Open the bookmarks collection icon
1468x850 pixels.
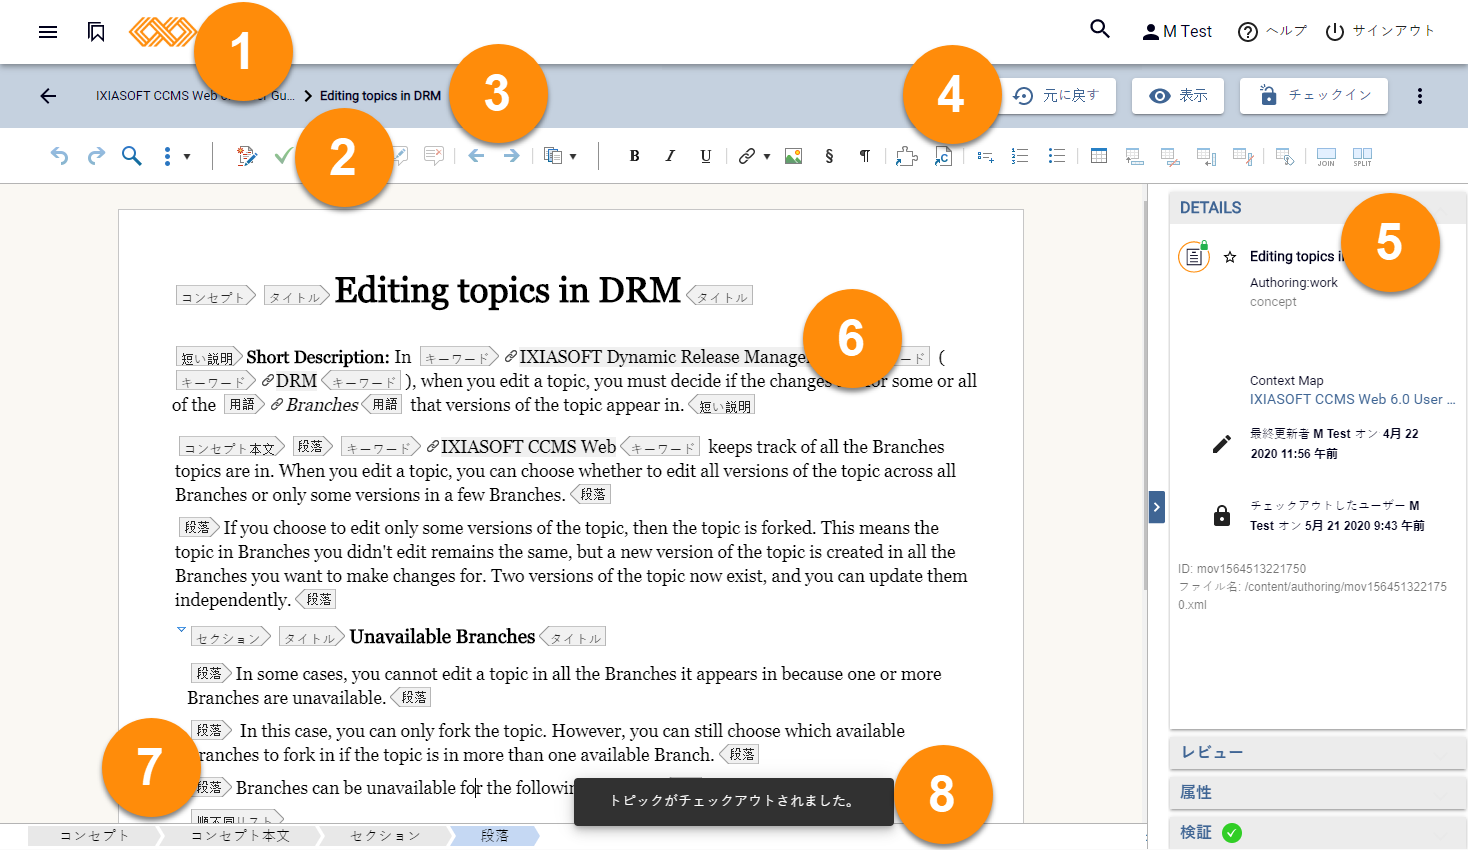coord(96,32)
